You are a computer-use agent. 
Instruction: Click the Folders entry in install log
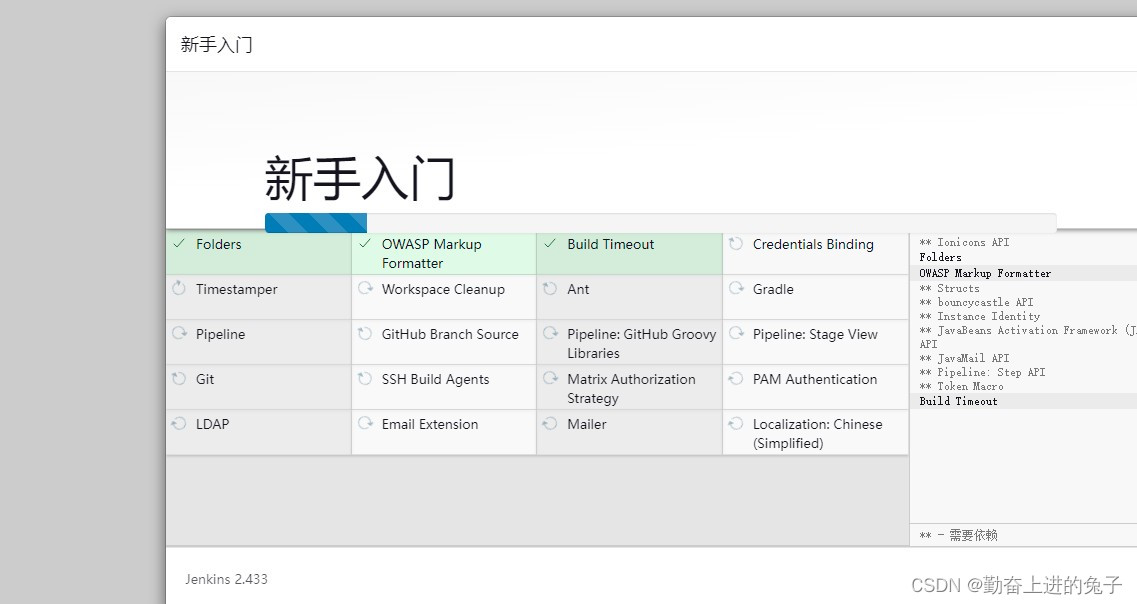pyautogui.click(x=940, y=257)
